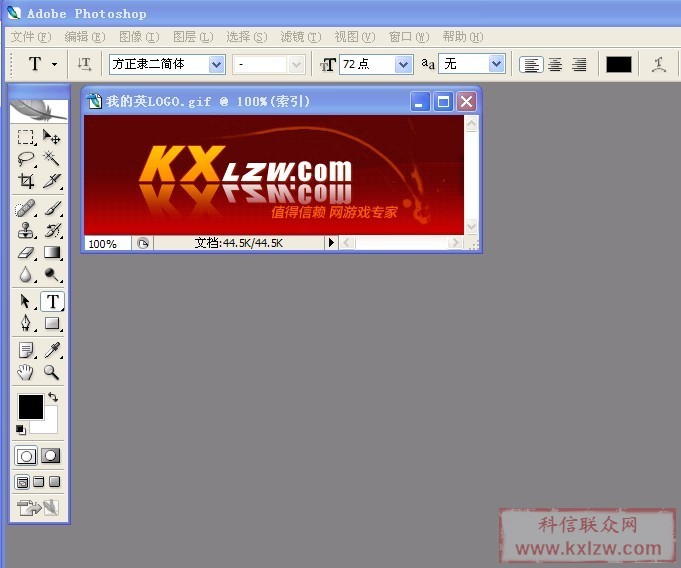
Task: Reset default foreground and background colors
Action: (x=20, y=430)
